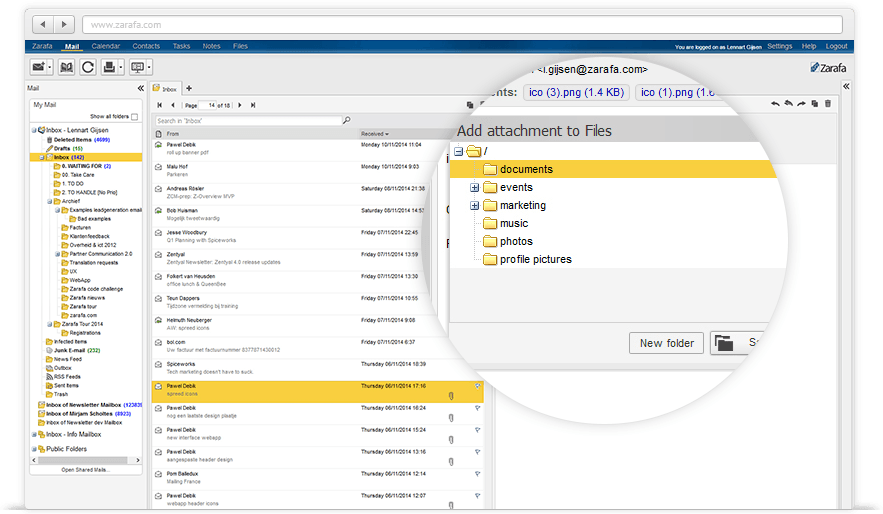Toggle the Show all folders checkbox

(135, 117)
